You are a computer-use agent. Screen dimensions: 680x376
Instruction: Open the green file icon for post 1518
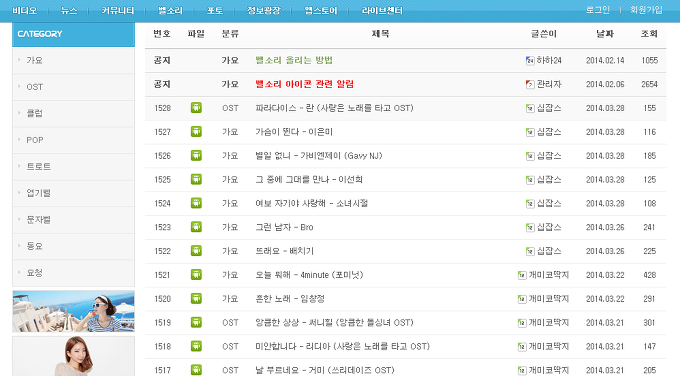[x=196, y=346]
